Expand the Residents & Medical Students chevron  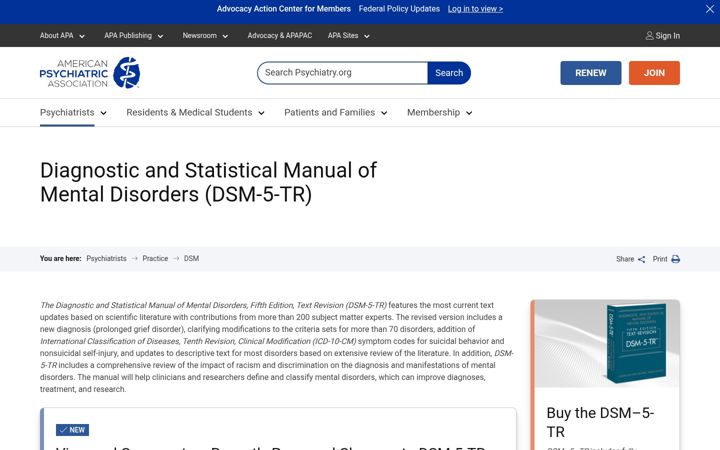point(261,113)
